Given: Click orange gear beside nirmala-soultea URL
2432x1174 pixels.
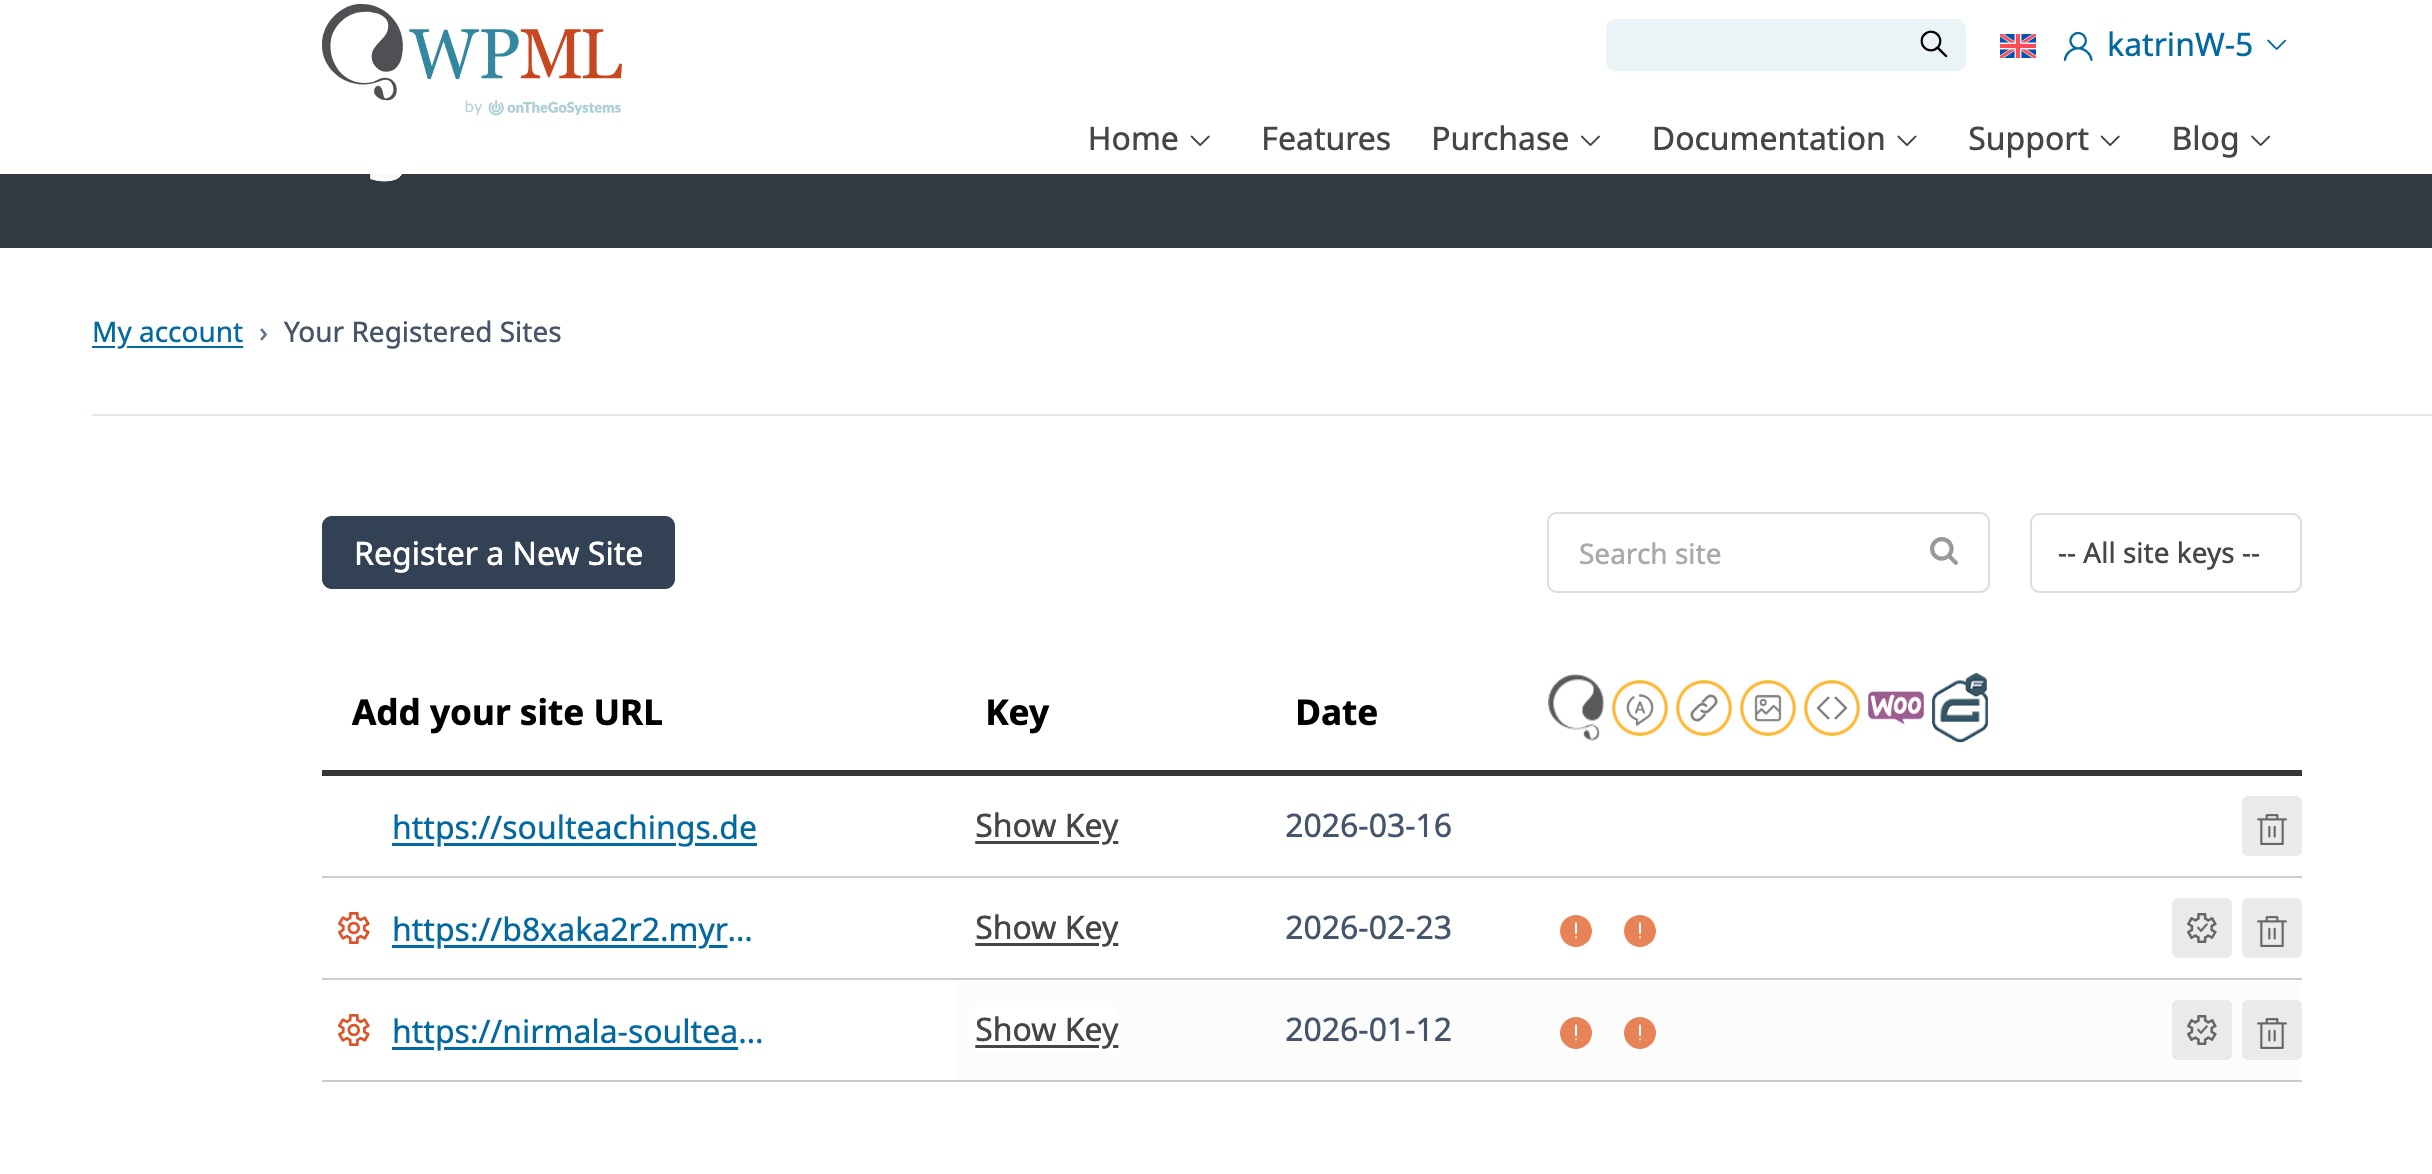Looking at the screenshot, I should click(353, 1030).
